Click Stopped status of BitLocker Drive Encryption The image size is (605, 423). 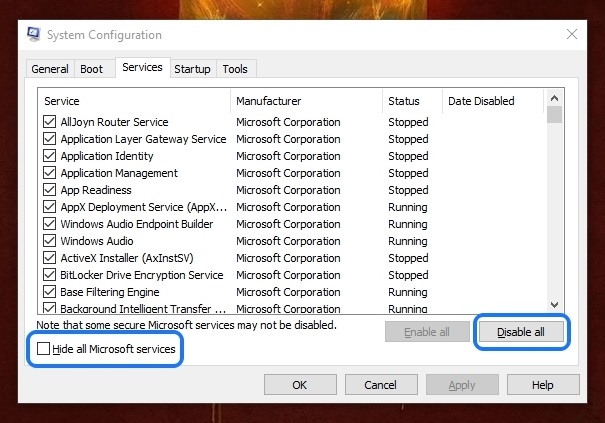(408, 275)
